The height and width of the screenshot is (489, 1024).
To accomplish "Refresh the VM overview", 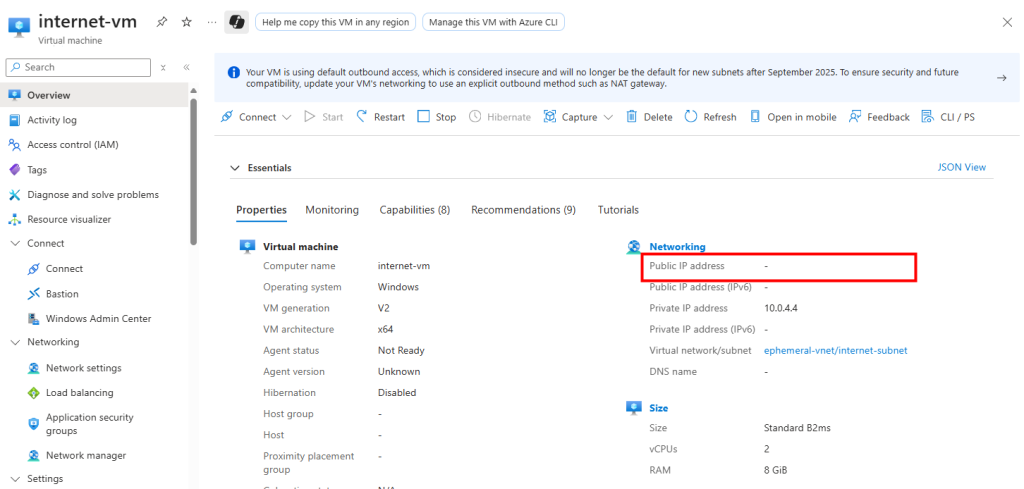I will 711,117.
